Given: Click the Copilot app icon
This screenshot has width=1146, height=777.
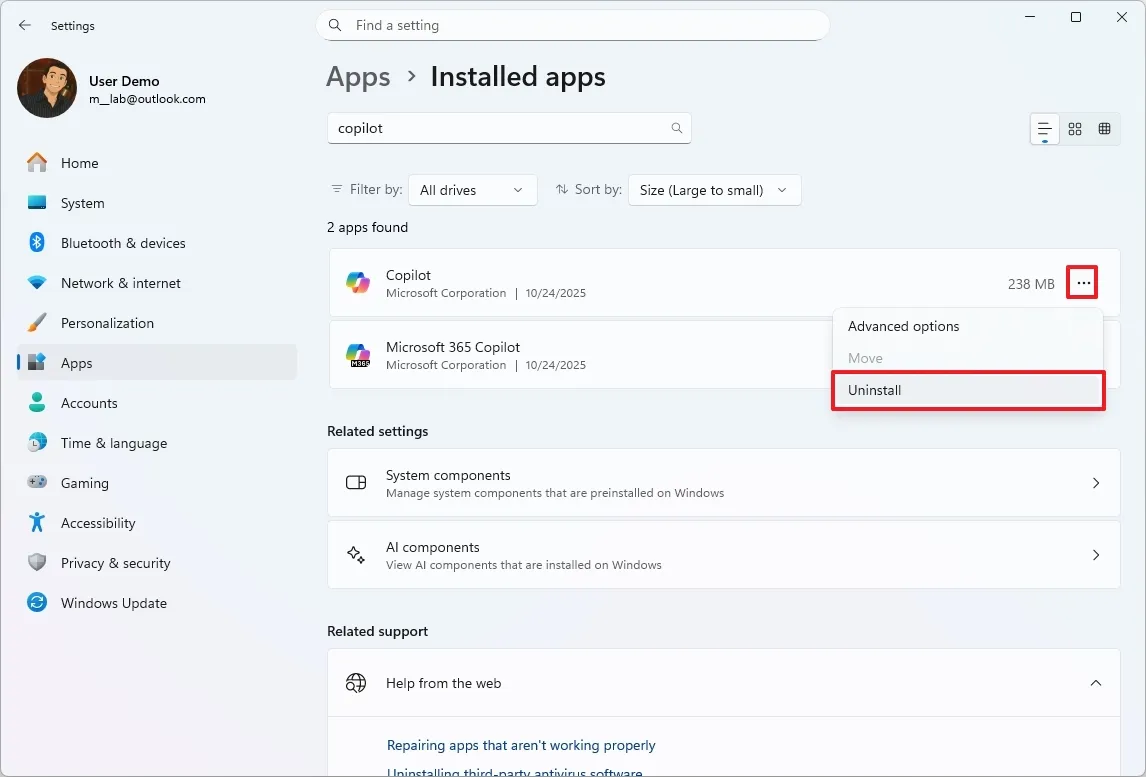Looking at the screenshot, I should pos(357,282).
